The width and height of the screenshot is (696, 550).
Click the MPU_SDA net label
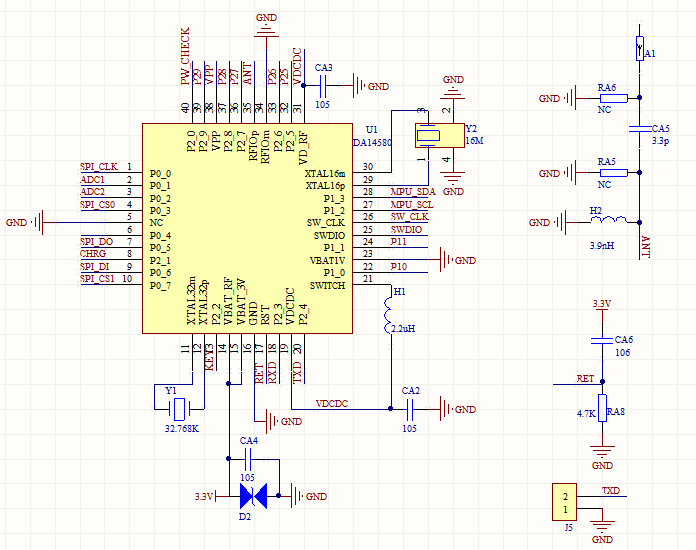click(x=412, y=191)
